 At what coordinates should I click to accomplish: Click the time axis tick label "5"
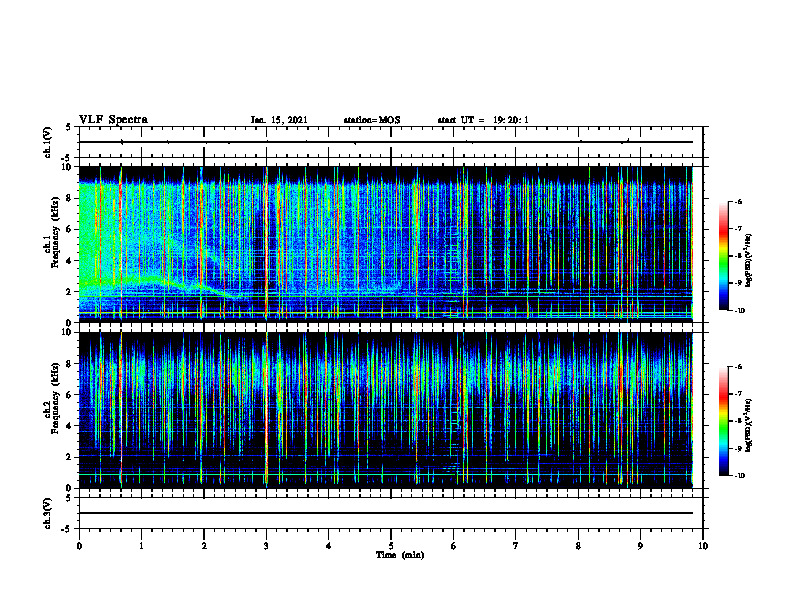391,546
